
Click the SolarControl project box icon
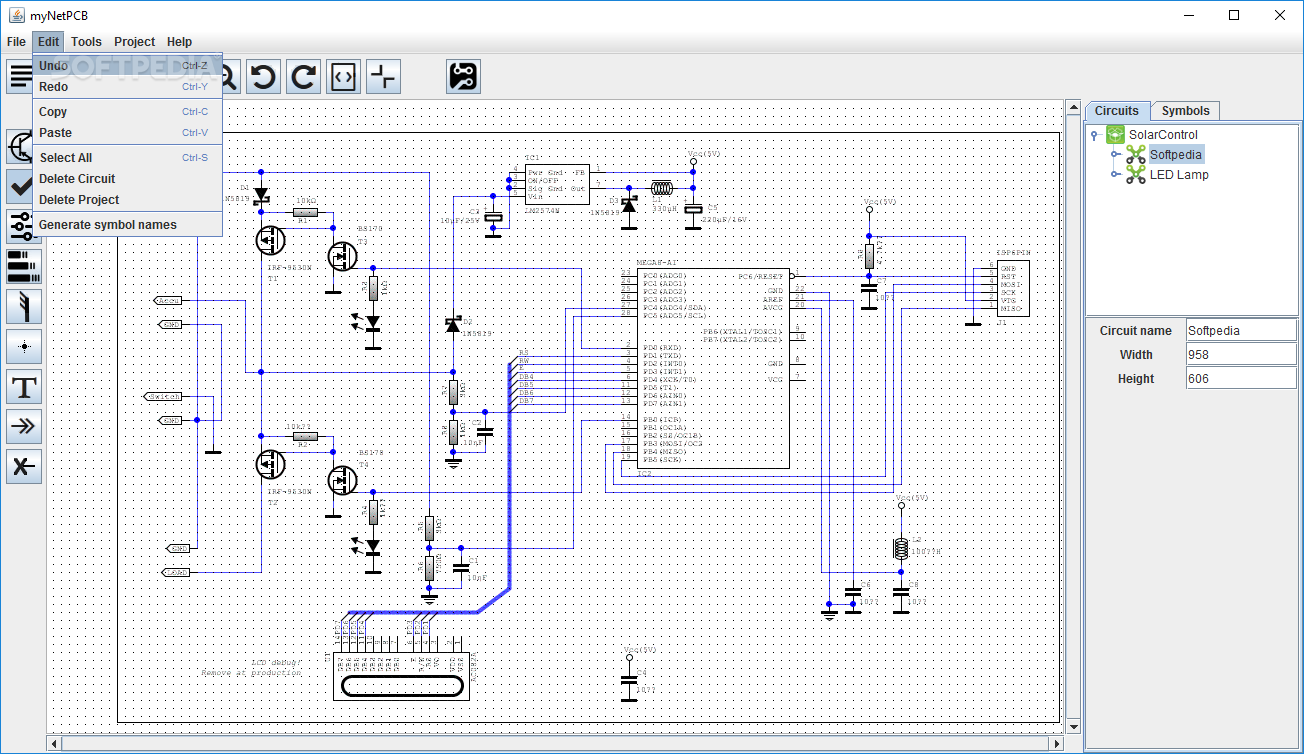(1115, 135)
